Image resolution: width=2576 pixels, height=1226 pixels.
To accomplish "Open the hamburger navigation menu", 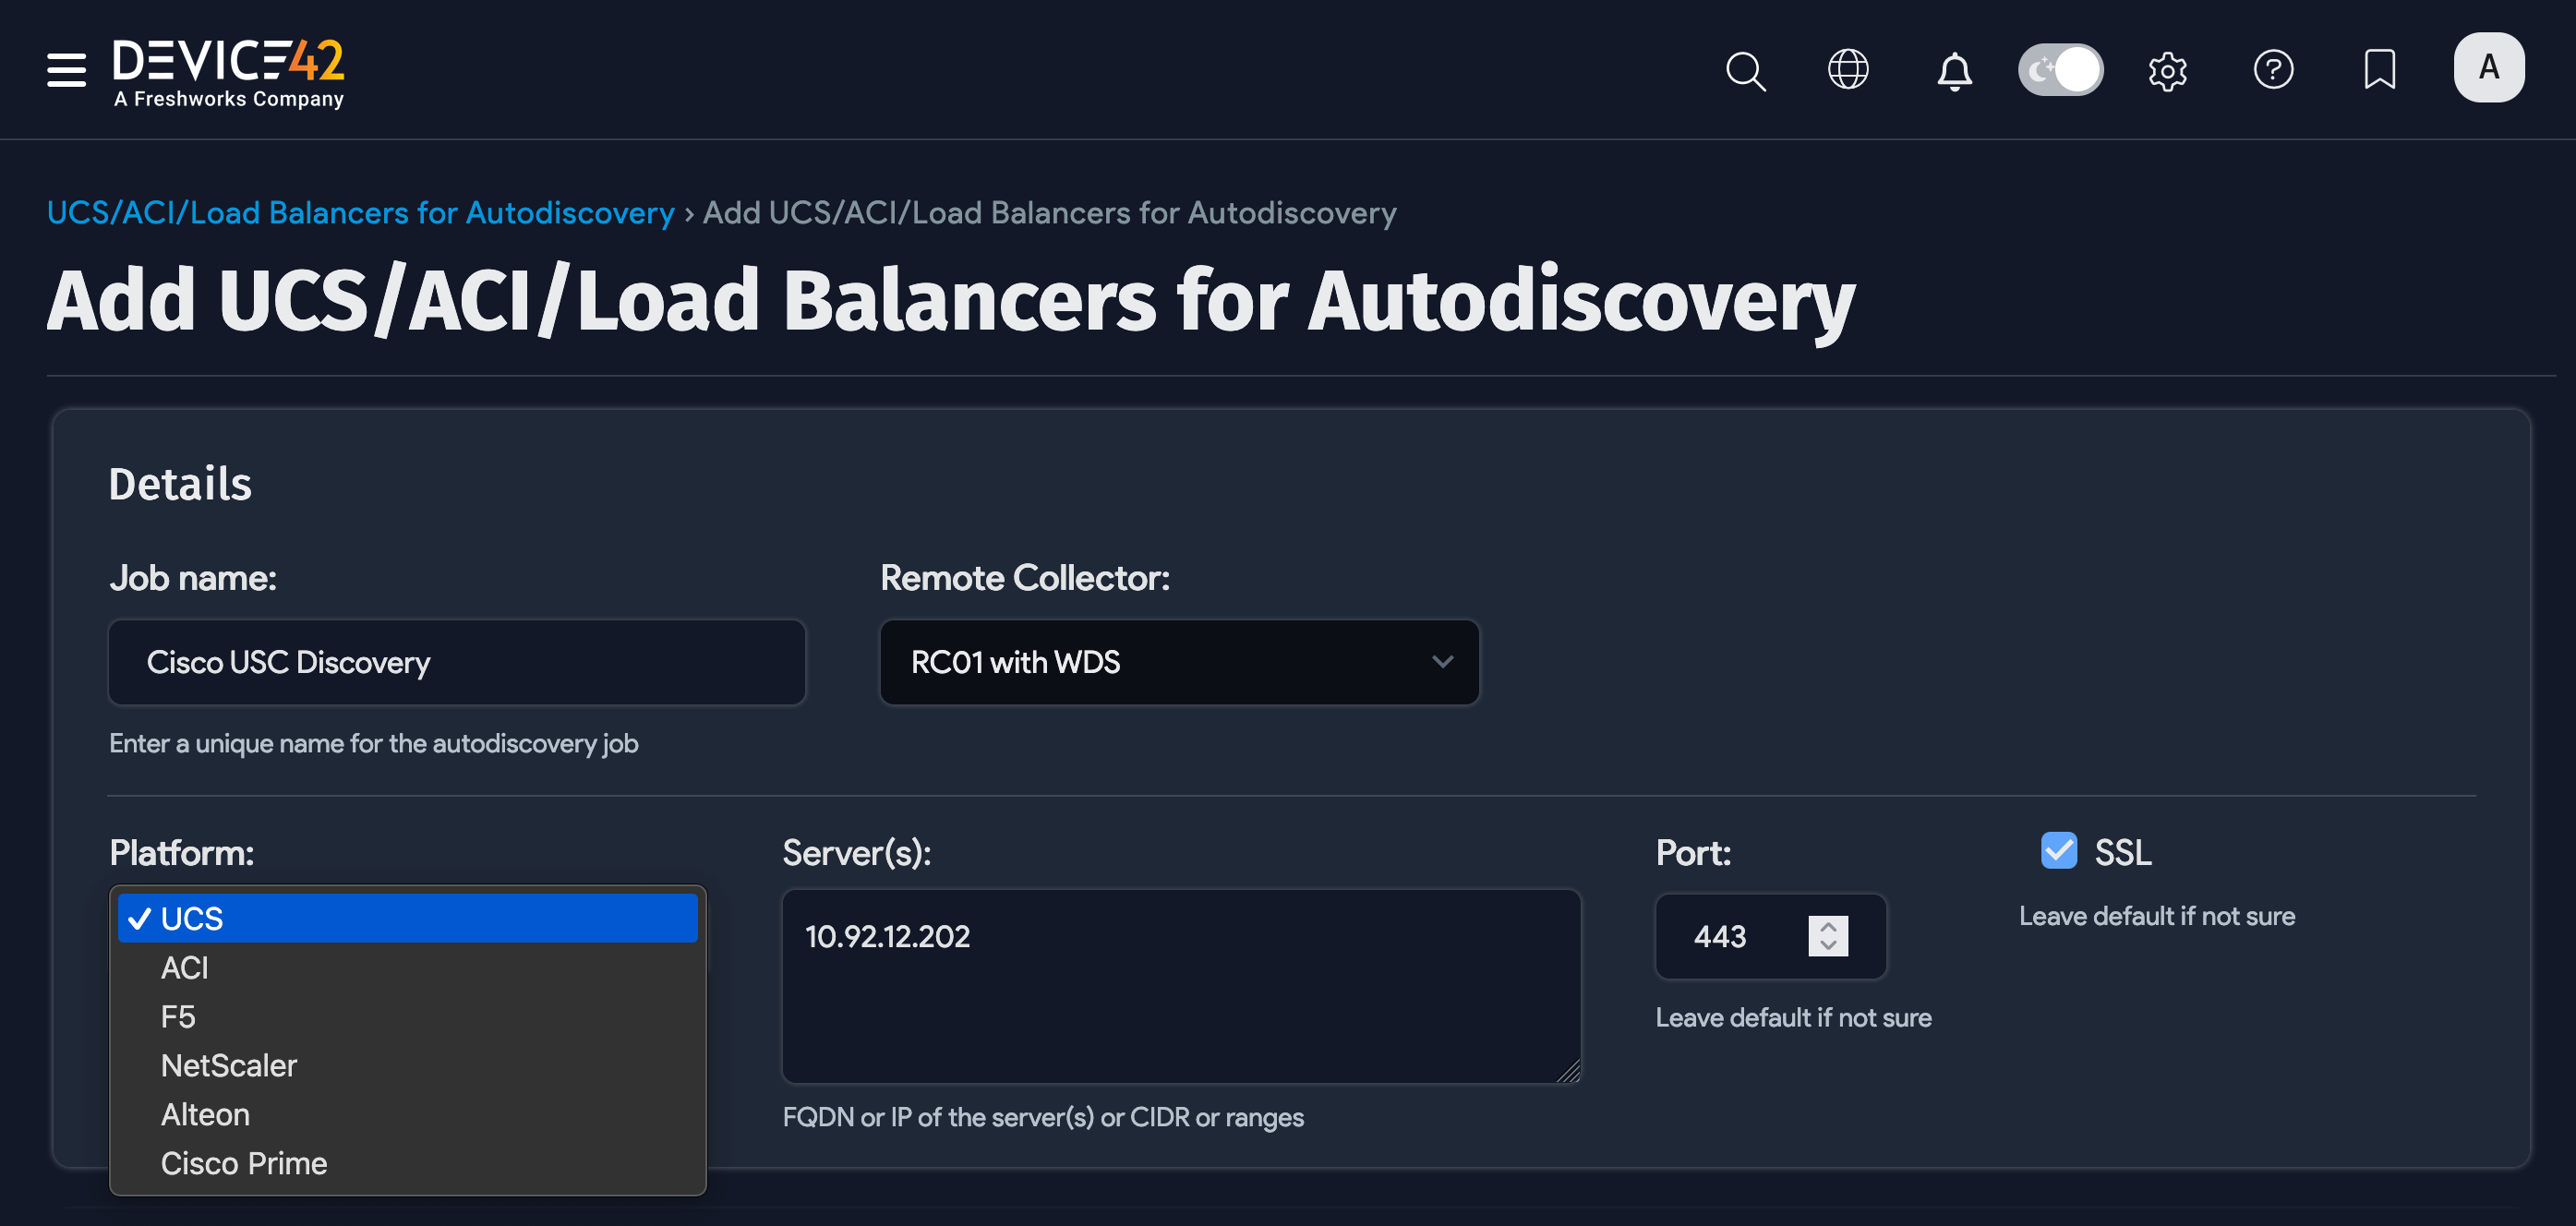I will 66,70.
